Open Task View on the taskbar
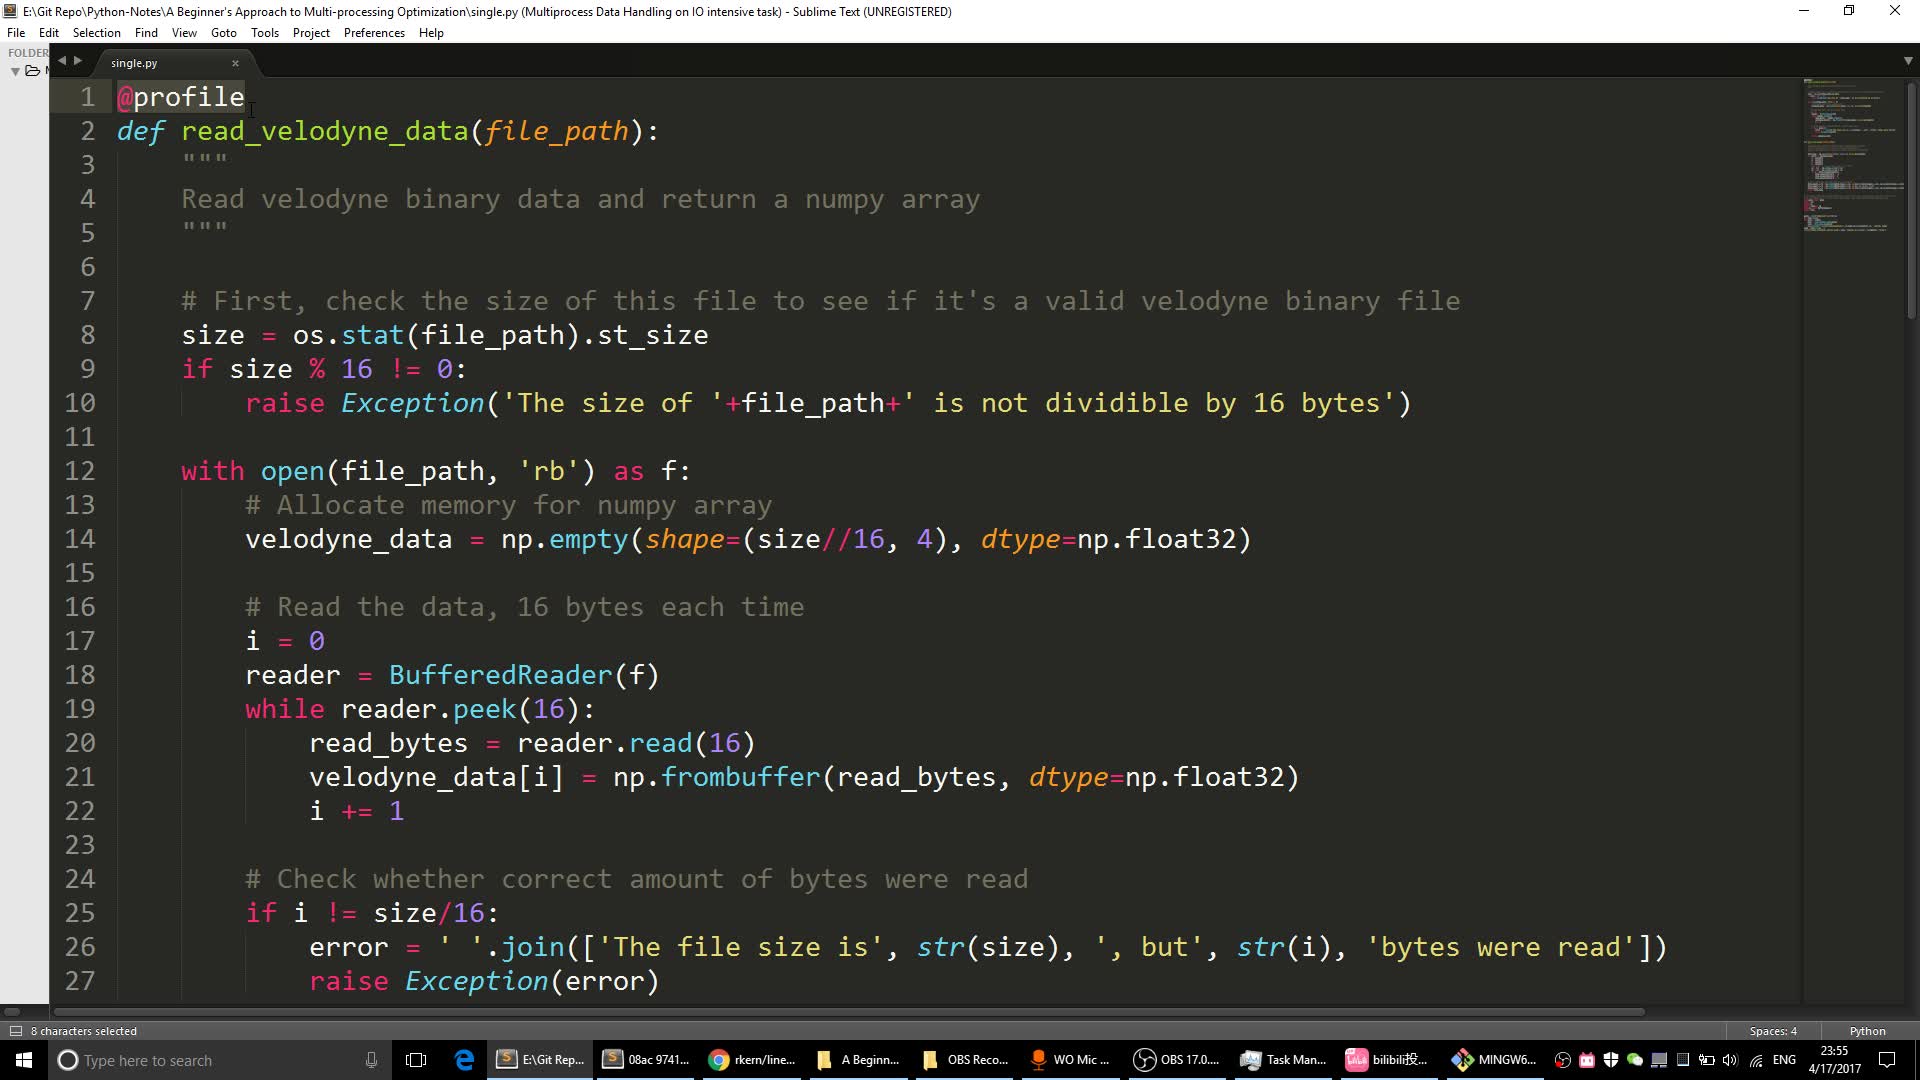The image size is (1920, 1080). (x=416, y=1059)
